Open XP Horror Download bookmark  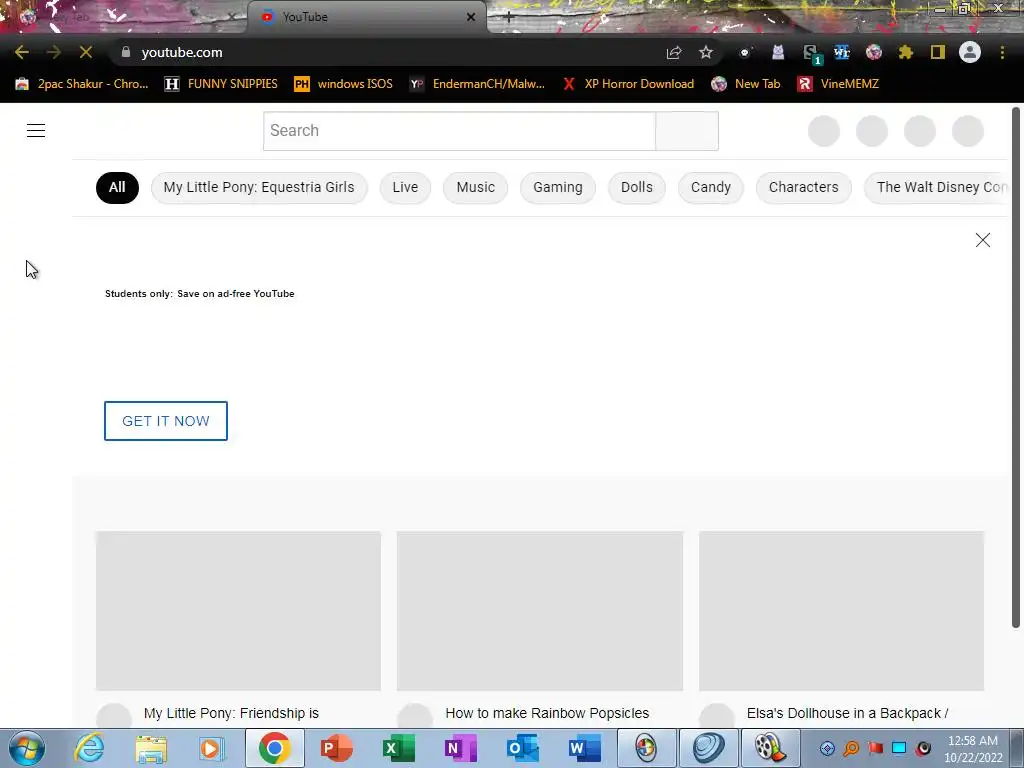click(x=628, y=84)
